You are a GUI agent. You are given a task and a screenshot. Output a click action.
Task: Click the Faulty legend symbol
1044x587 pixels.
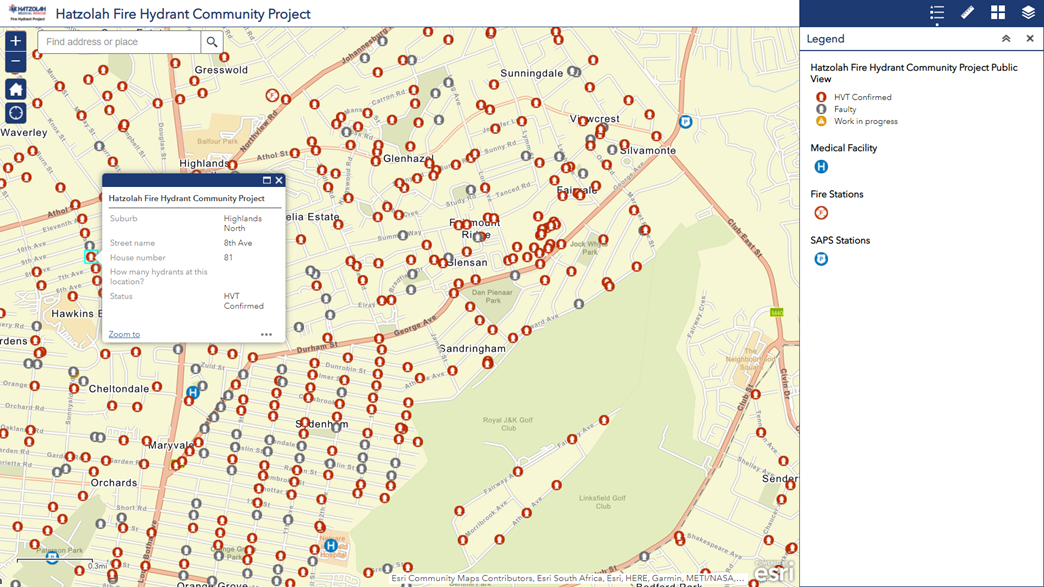click(x=821, y=109)
